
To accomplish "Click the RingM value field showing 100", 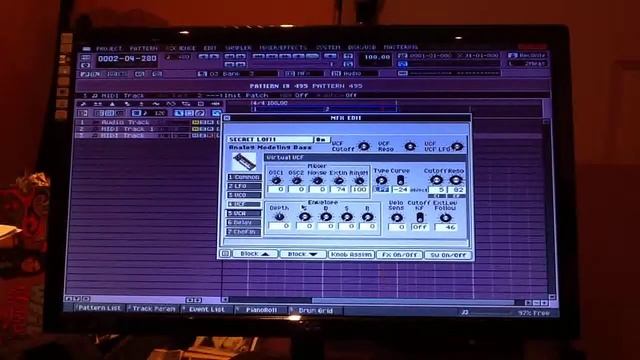I will [x=359, y=189].
